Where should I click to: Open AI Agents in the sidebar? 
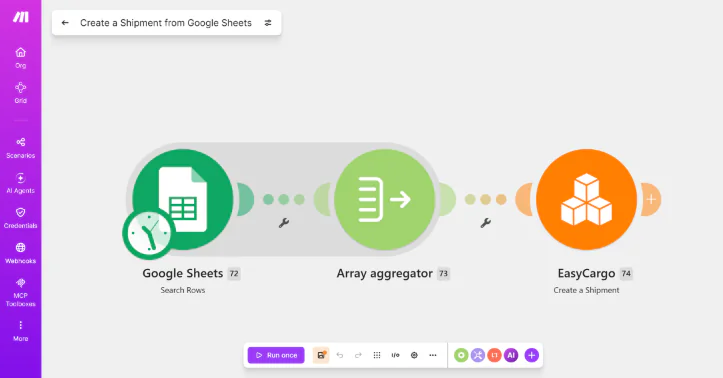(x=20, y=183)
